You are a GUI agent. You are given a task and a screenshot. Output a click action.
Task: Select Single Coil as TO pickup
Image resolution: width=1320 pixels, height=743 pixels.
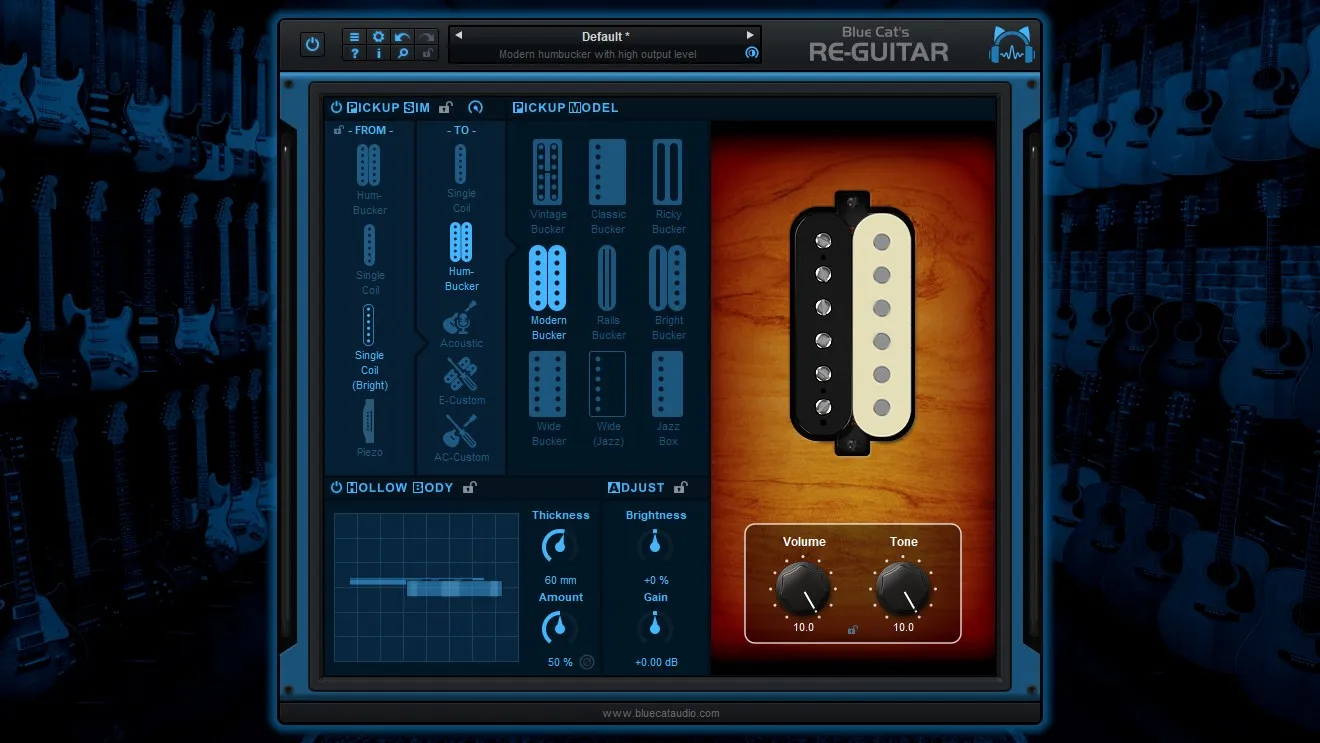(x=461, y=178)
